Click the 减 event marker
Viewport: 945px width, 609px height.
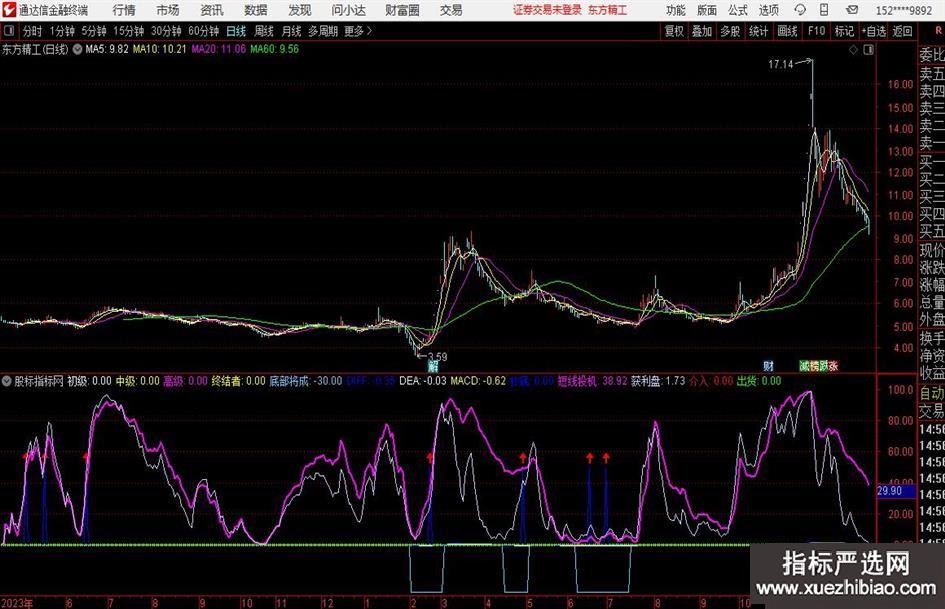(804, 366)
